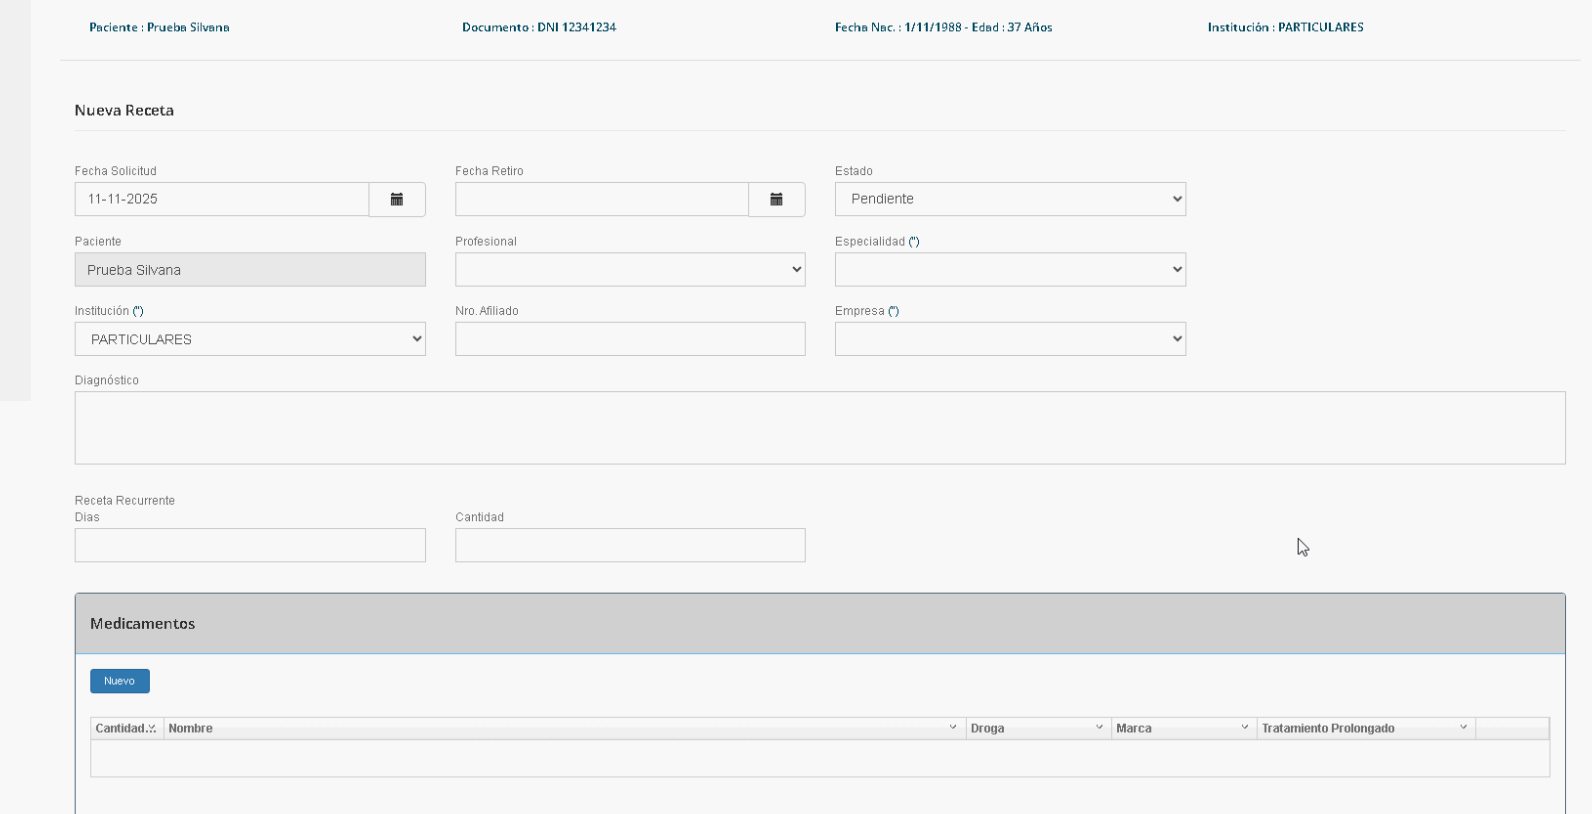The image size is (1592, 814).
Task: Click the Fecha Solicitud date field
Action: pyautogui.click(x=221, y=199)
